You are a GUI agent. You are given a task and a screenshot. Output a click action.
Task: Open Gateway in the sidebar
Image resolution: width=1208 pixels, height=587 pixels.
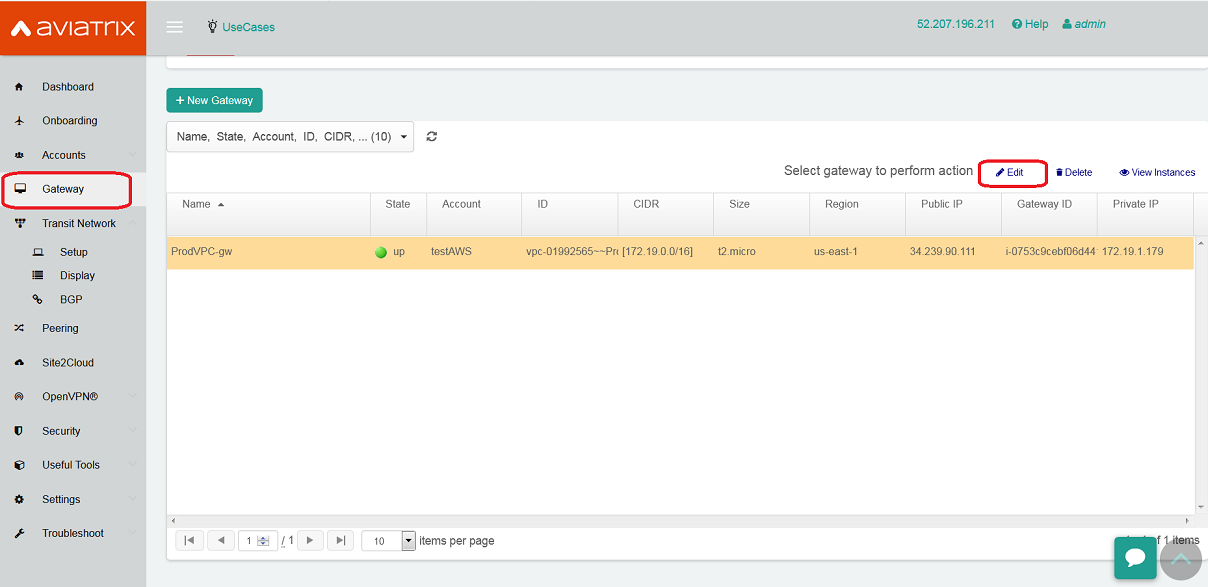coord(63,189)
